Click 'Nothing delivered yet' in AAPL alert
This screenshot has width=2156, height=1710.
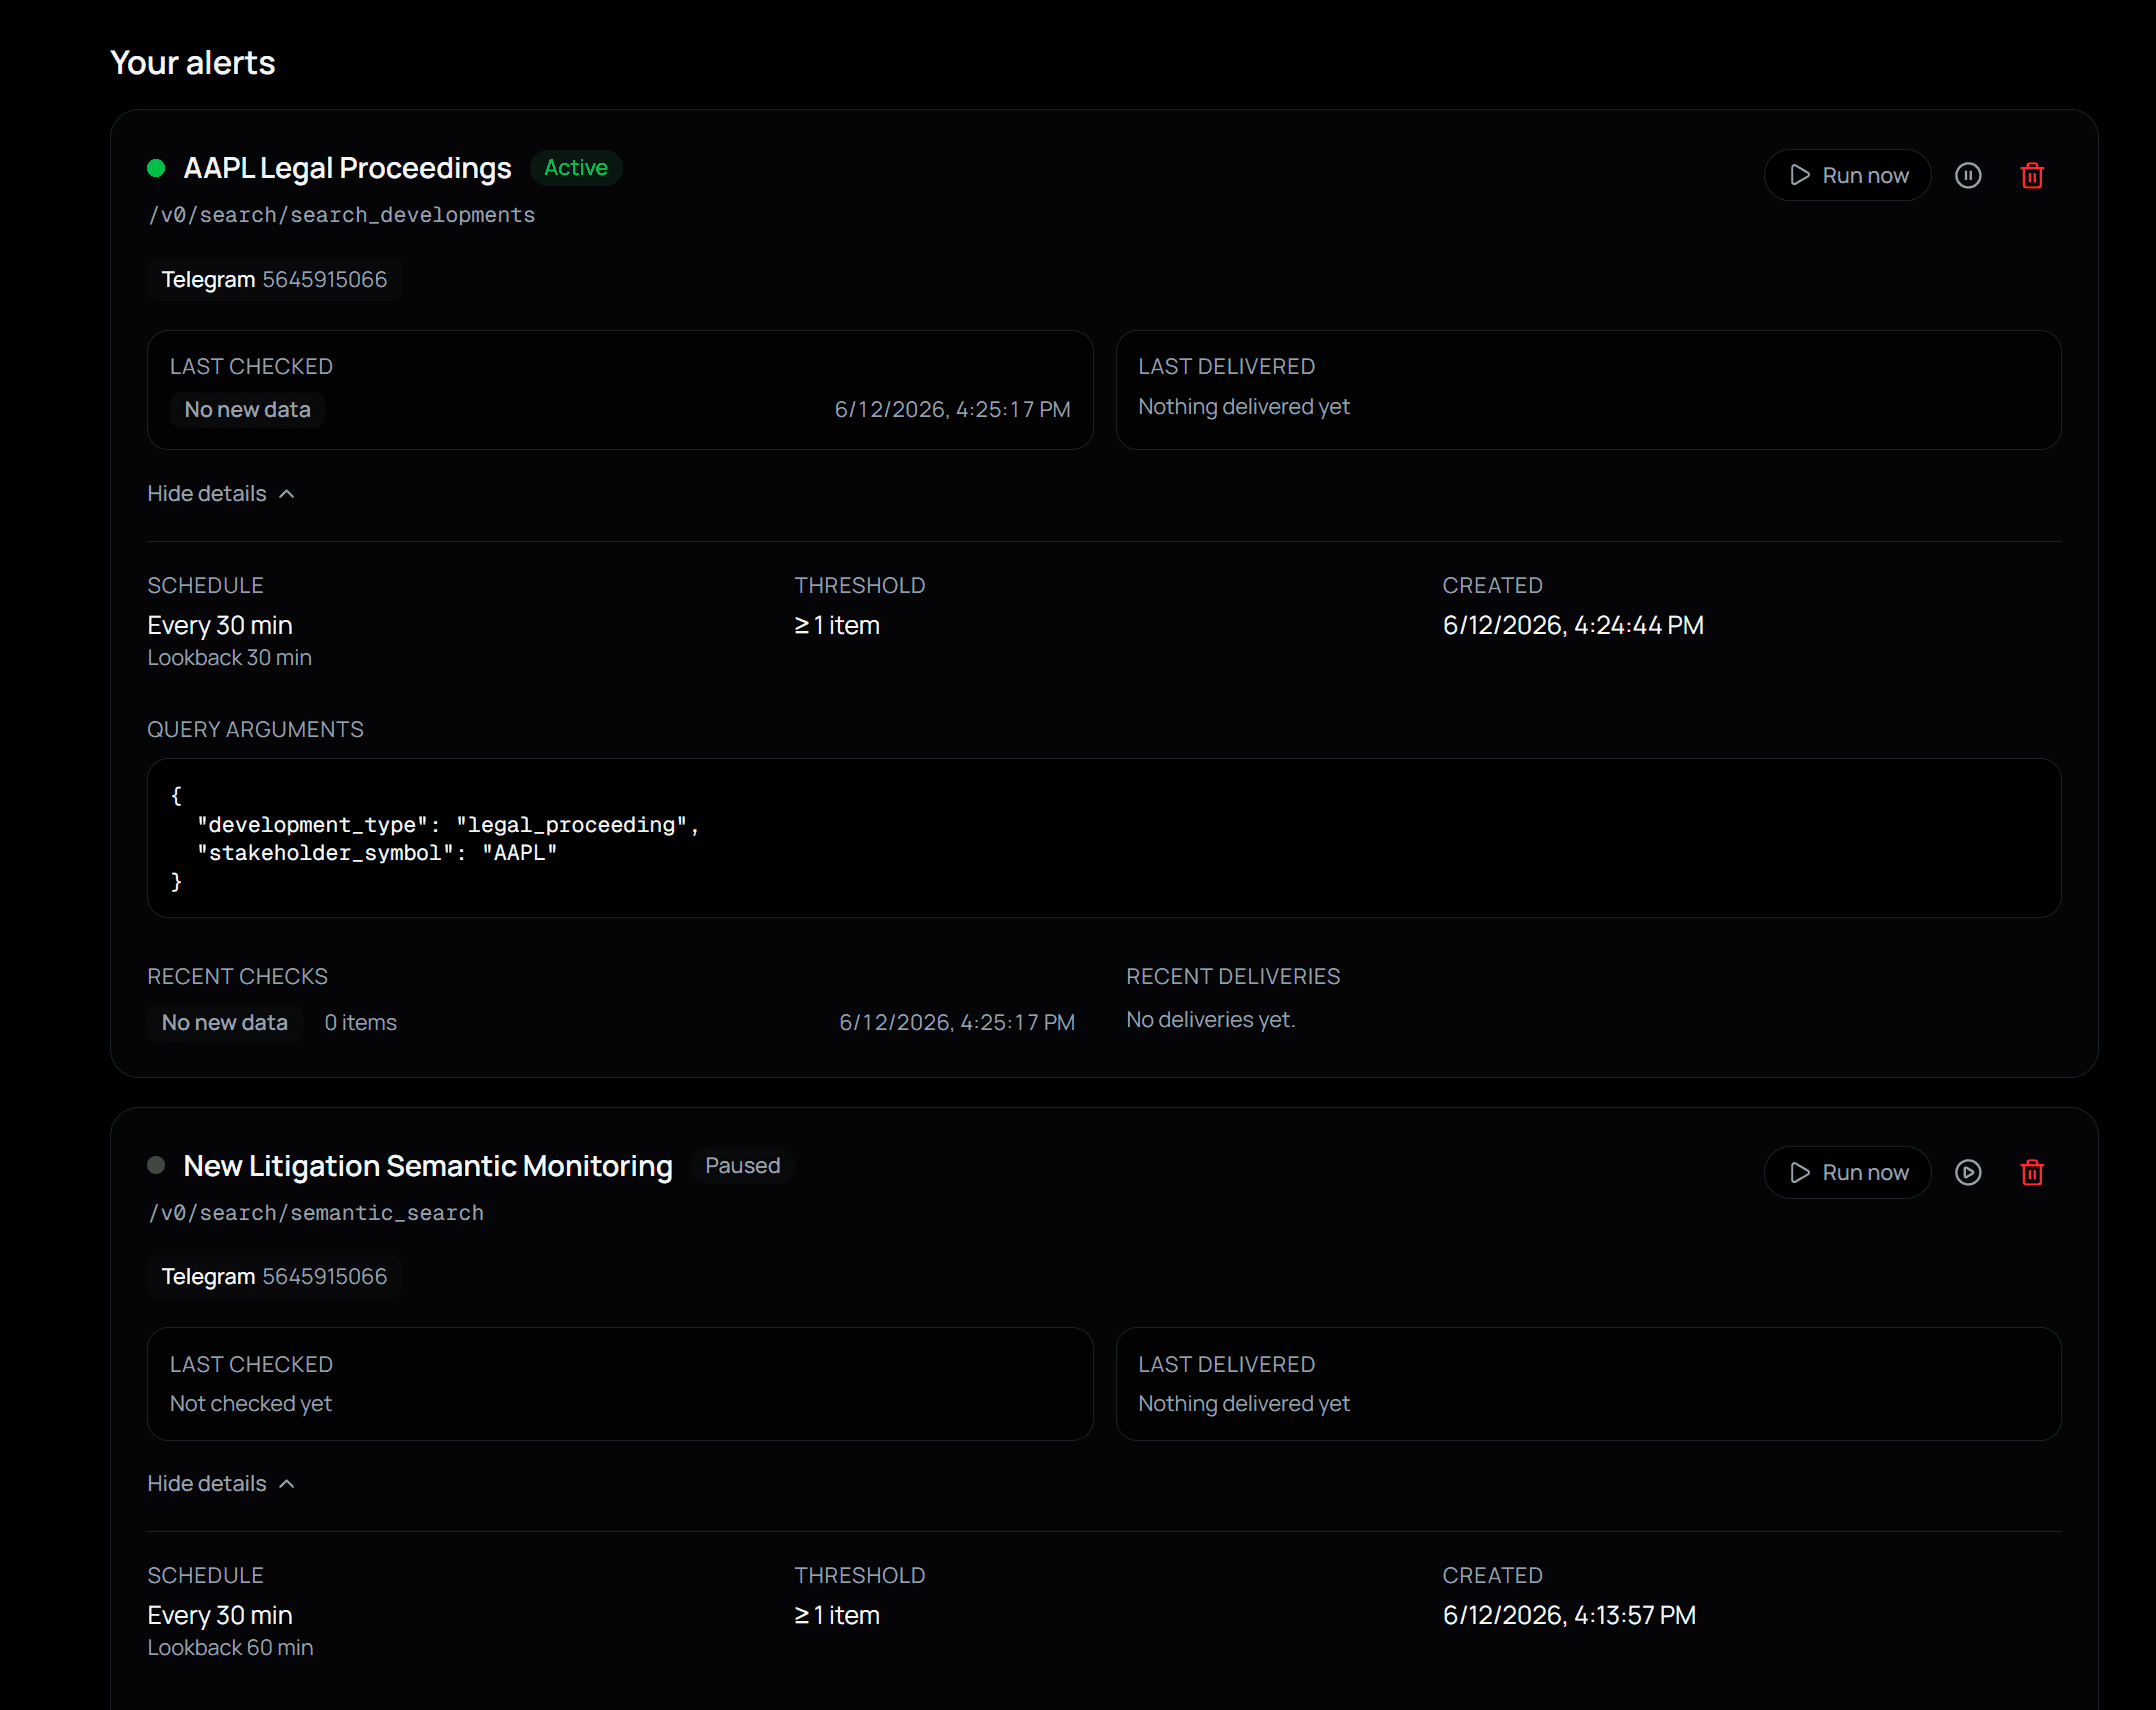coord(1244,407)
